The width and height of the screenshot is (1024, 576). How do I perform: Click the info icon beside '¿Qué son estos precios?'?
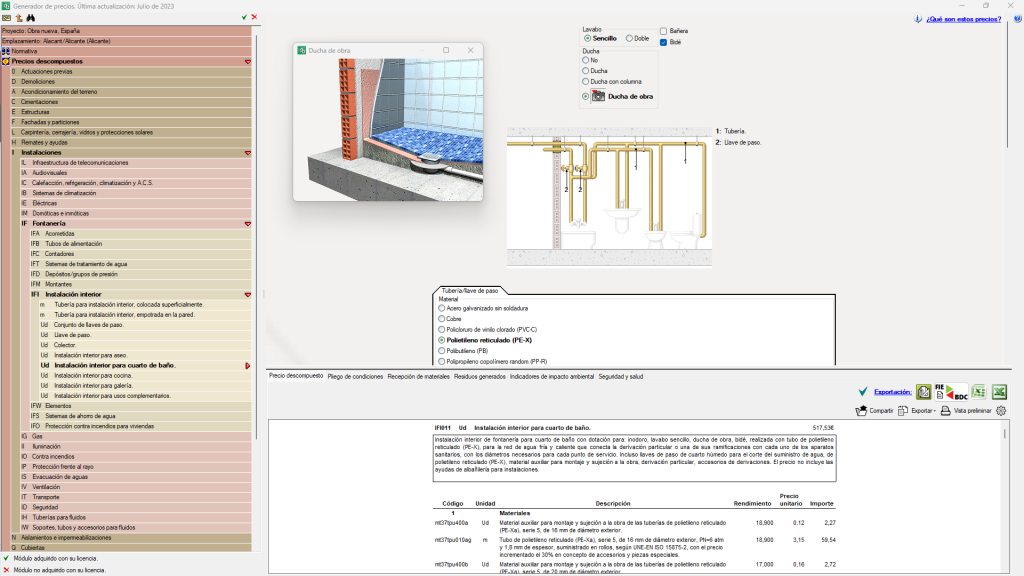coord(918,19)
